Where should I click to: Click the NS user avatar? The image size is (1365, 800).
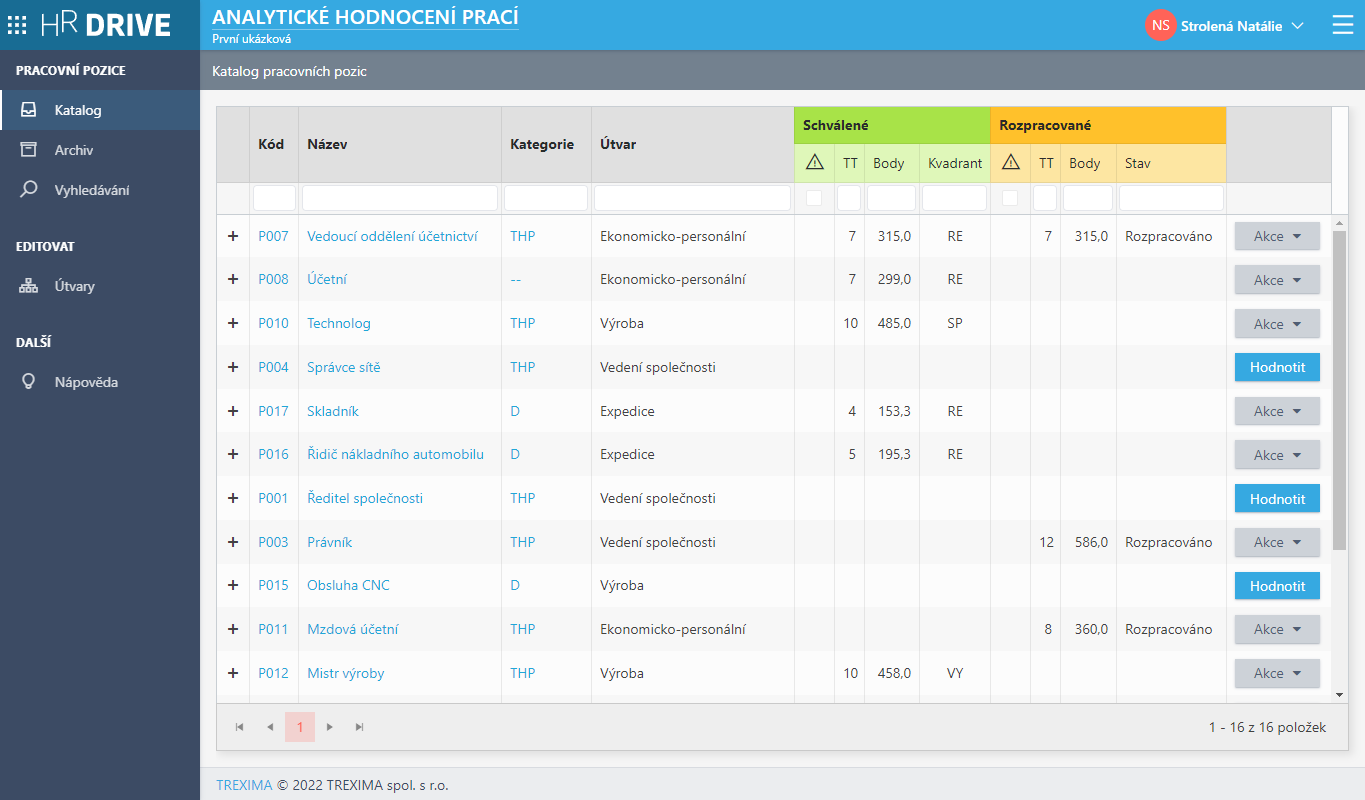click(x=1160, y=26)
